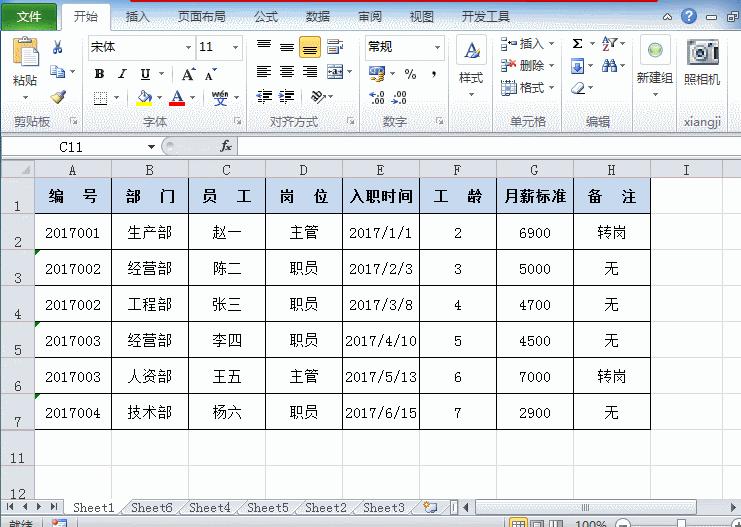Click insert function fx button
This screenshot has width=741, height=527.
coord(226,147)
